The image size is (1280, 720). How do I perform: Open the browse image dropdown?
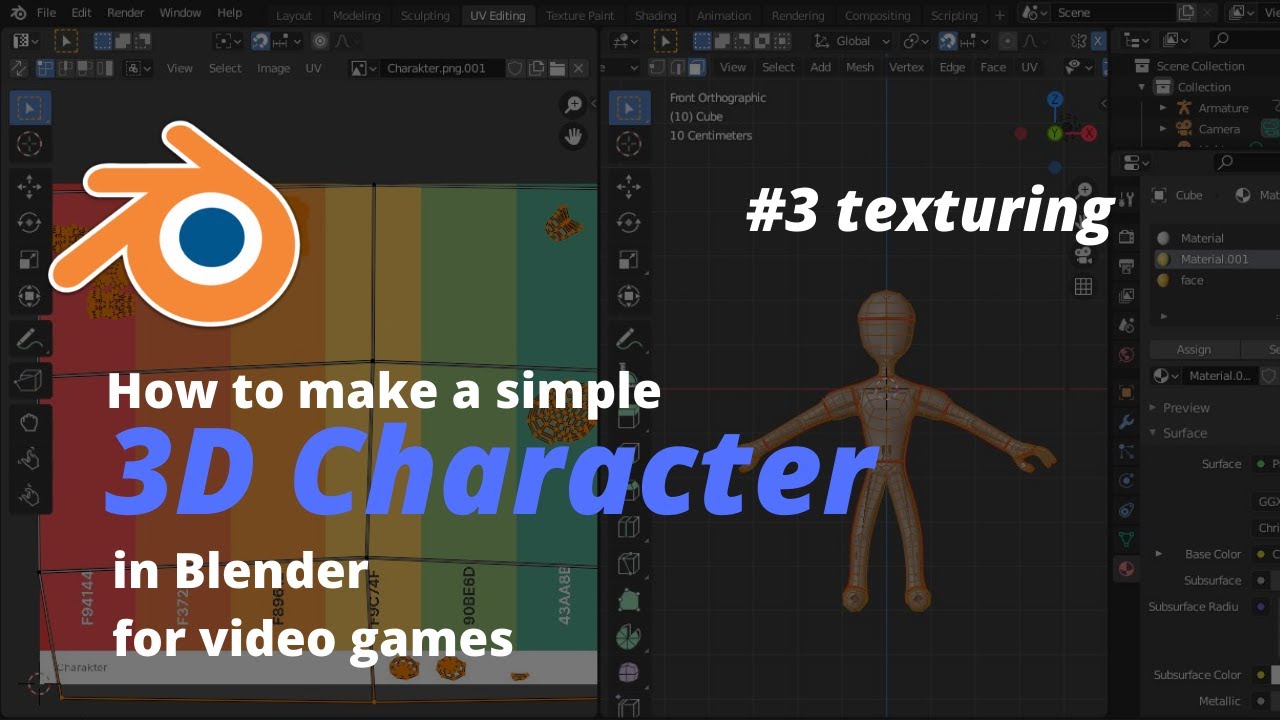[x=363, y=68]
